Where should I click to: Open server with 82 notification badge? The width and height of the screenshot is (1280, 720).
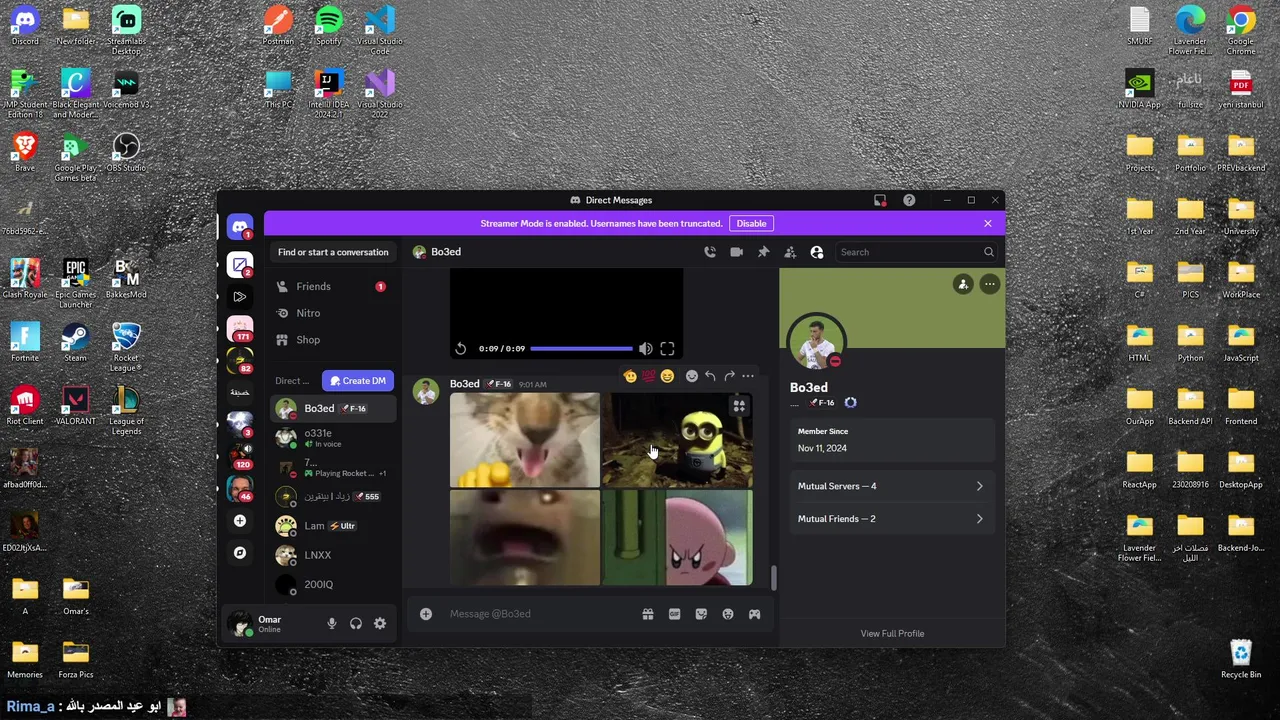(240, 360)
